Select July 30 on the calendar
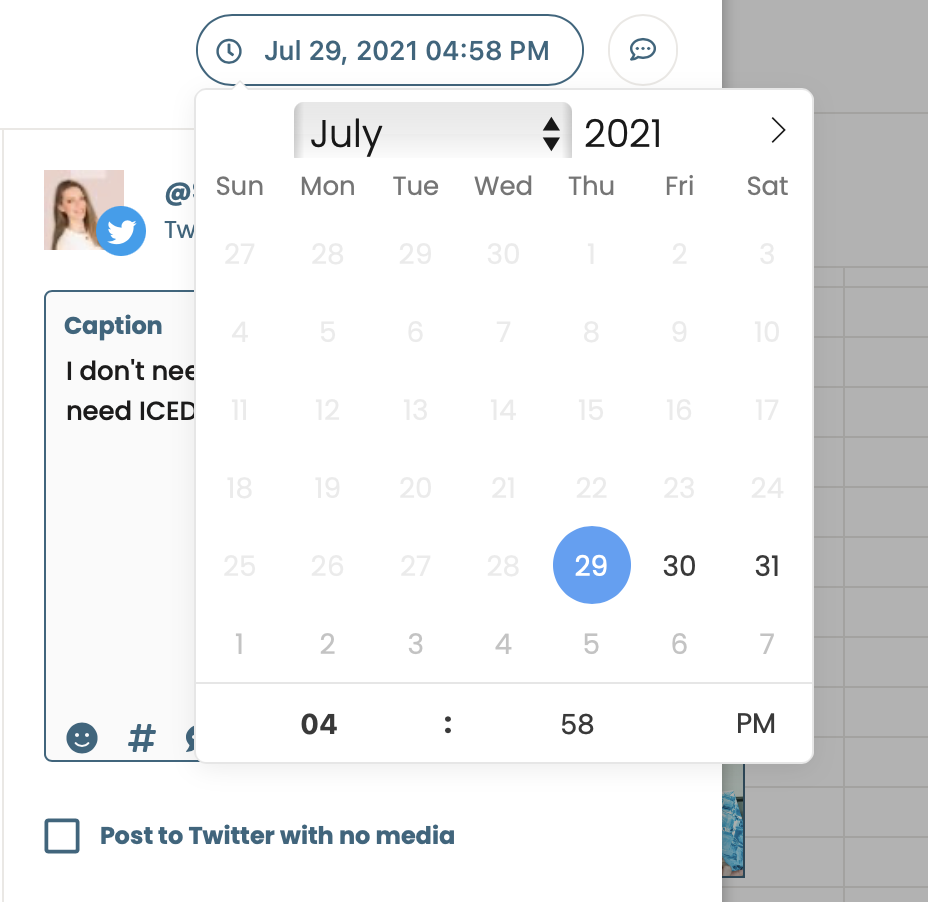The width and height of the screenshot is (928, 902). click(679, 565)
